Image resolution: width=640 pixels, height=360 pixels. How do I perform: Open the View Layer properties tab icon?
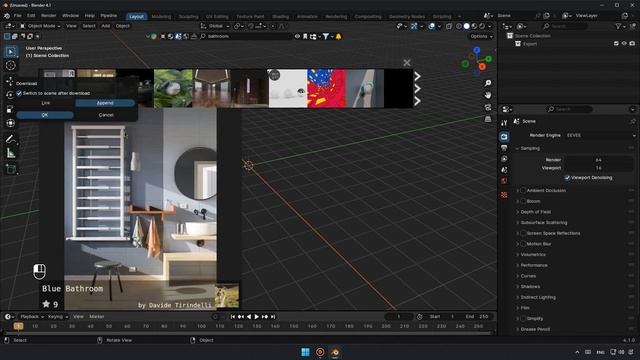click(x=504, y=159)
